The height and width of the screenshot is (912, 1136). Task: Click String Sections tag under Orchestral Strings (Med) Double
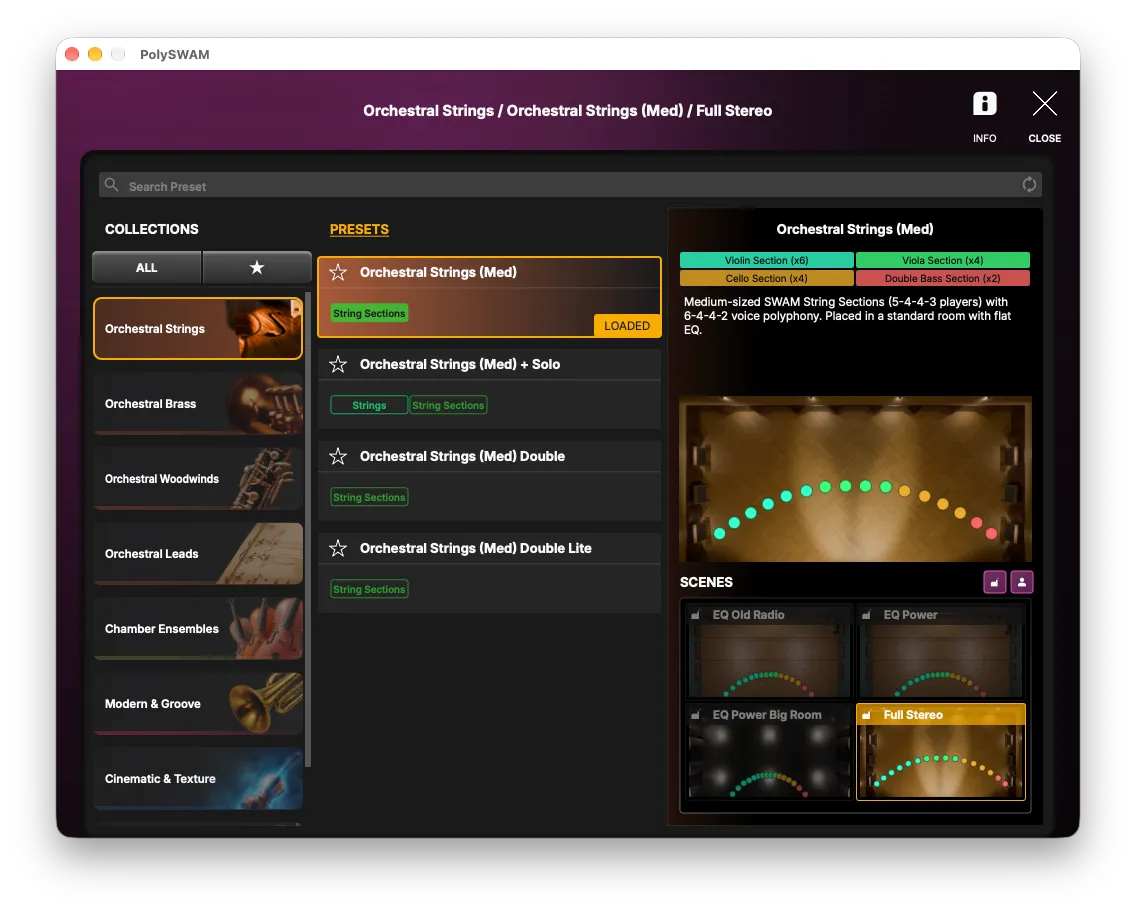(369, 497)
